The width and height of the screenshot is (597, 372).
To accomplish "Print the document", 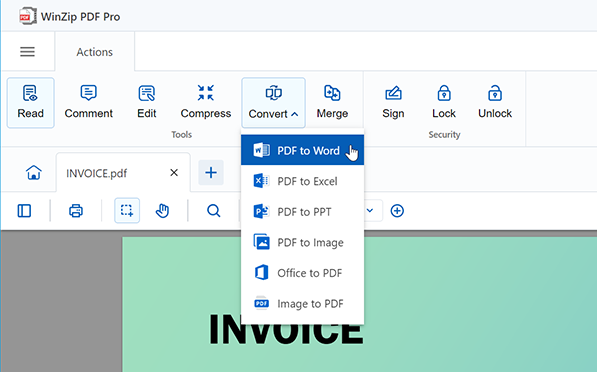I will click(x=76, y=211).
